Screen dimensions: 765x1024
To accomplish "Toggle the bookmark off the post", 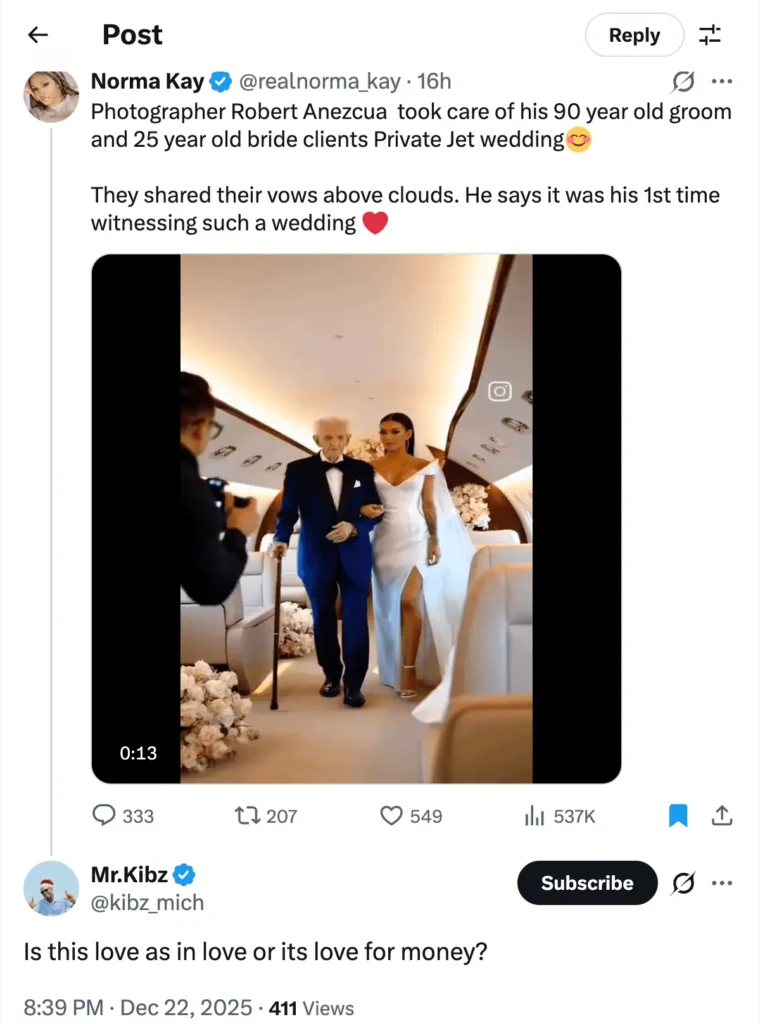I will (678, 815).
